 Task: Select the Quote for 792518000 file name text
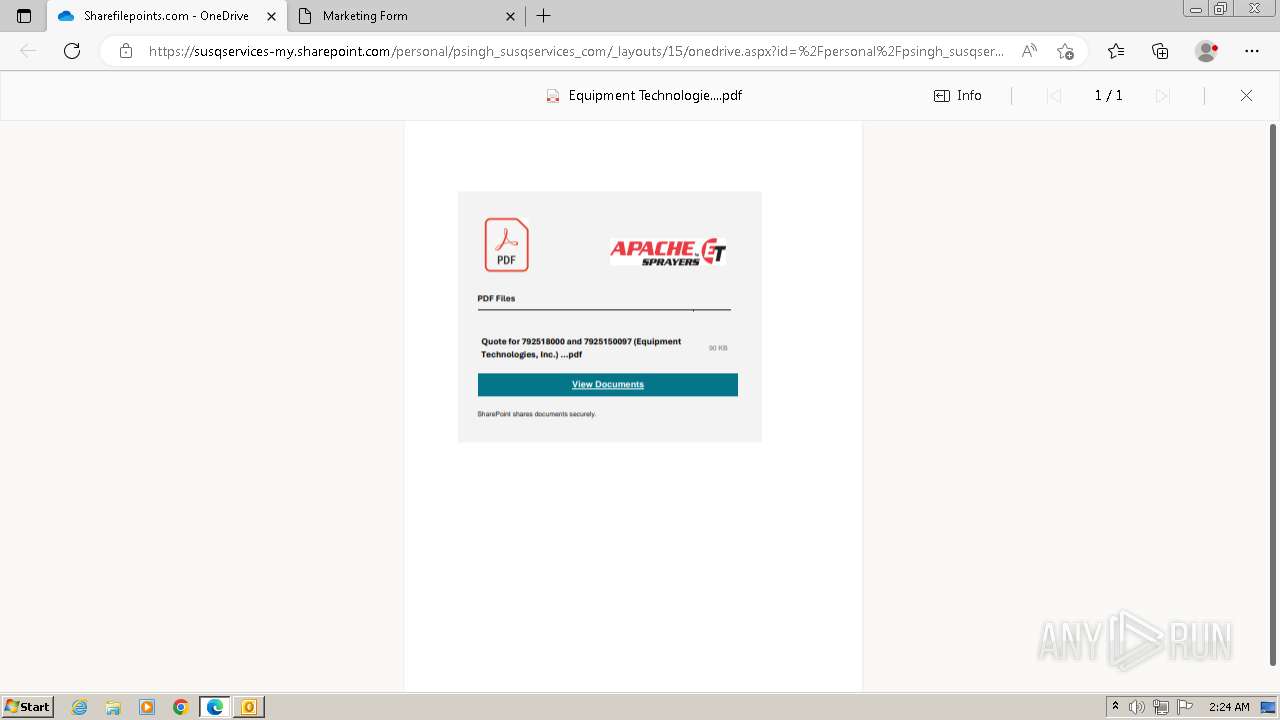tap(581, 348)
